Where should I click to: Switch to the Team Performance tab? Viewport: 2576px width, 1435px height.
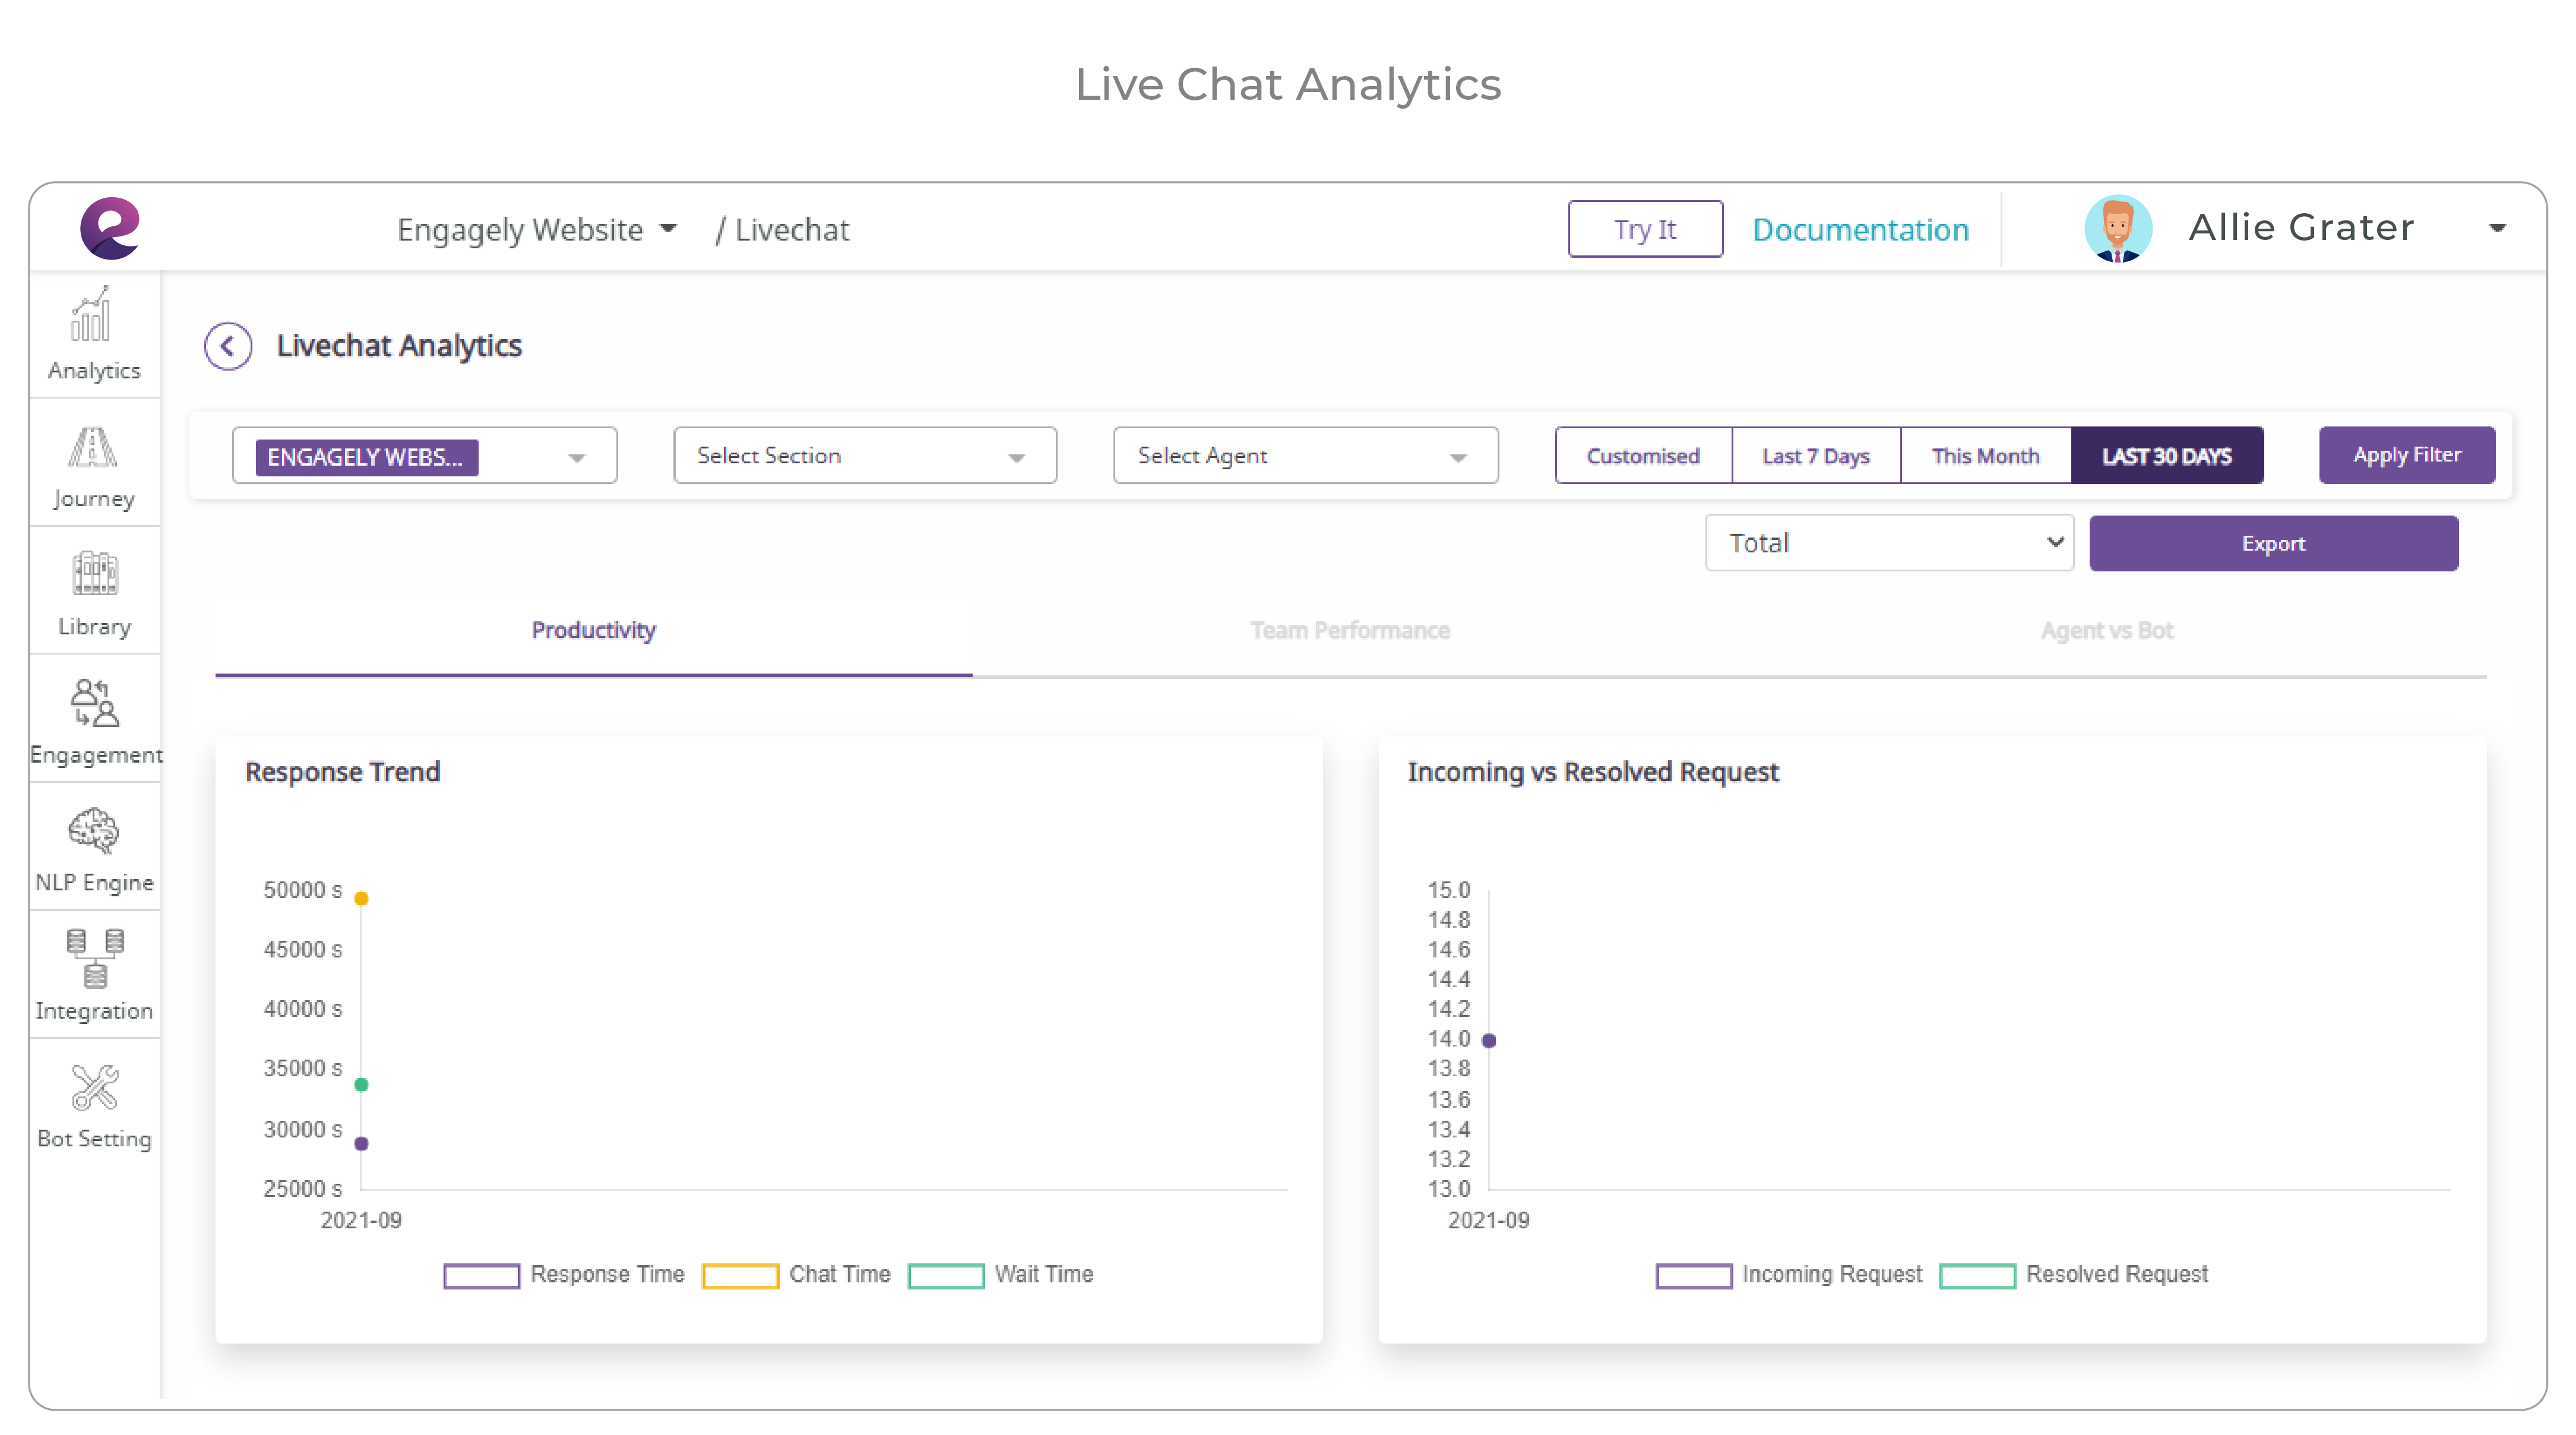tap(1350, 630)
